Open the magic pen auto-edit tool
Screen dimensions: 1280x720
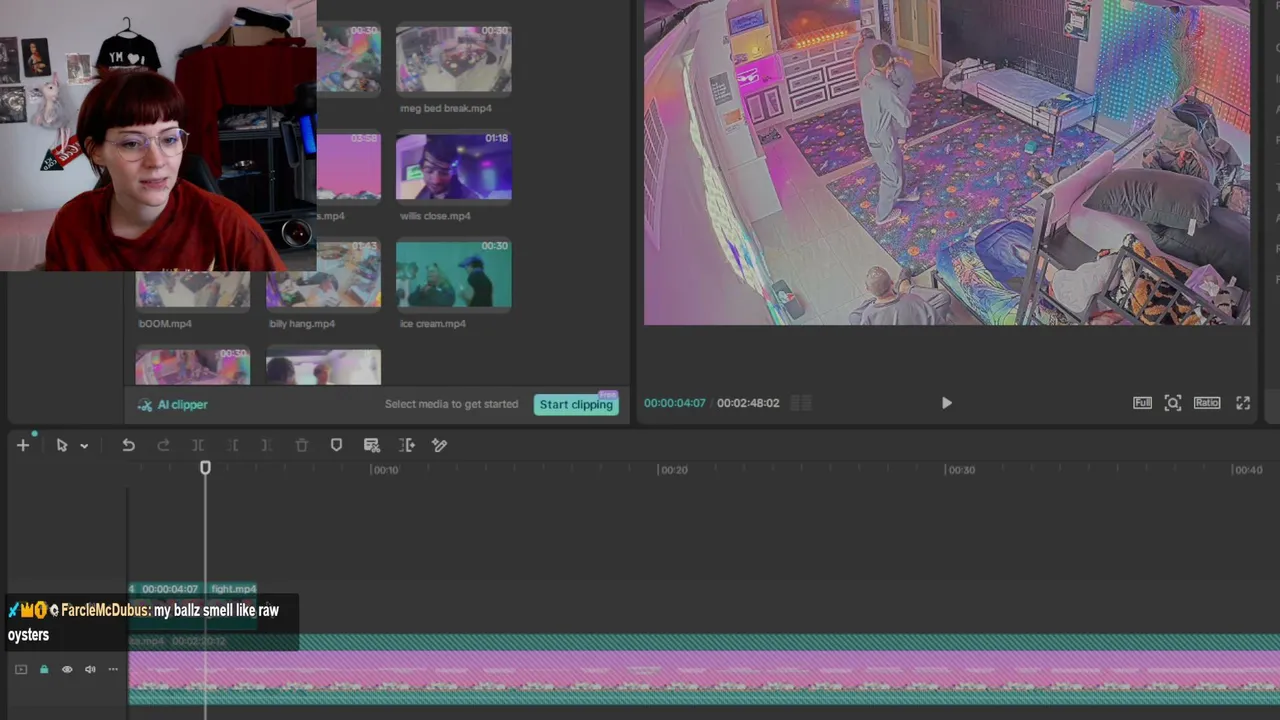(x=440, y=445)
